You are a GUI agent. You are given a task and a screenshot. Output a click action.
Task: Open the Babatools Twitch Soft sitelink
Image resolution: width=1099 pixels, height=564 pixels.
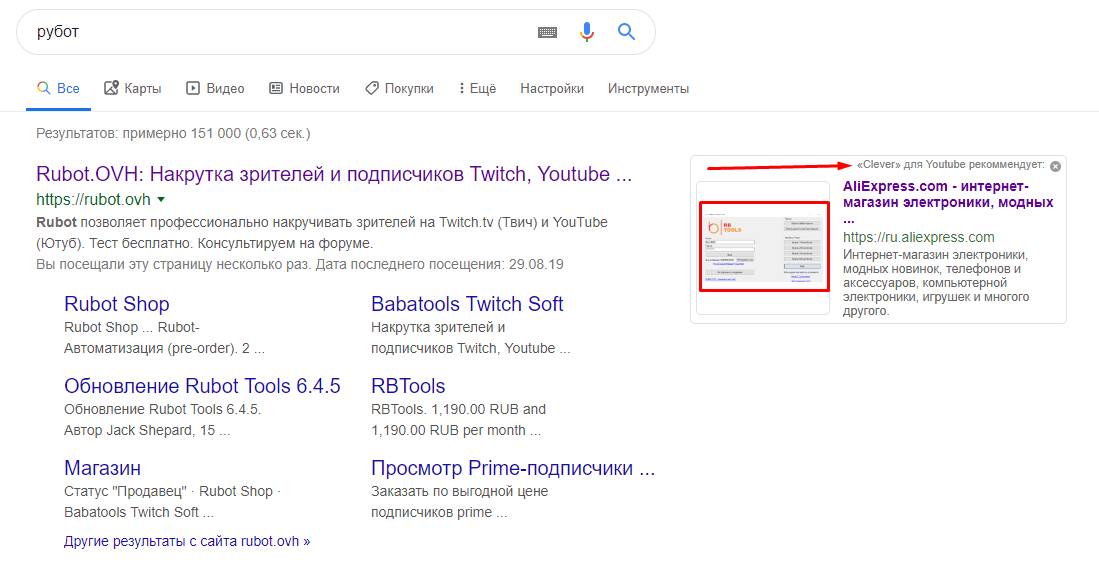coord(467,304)
